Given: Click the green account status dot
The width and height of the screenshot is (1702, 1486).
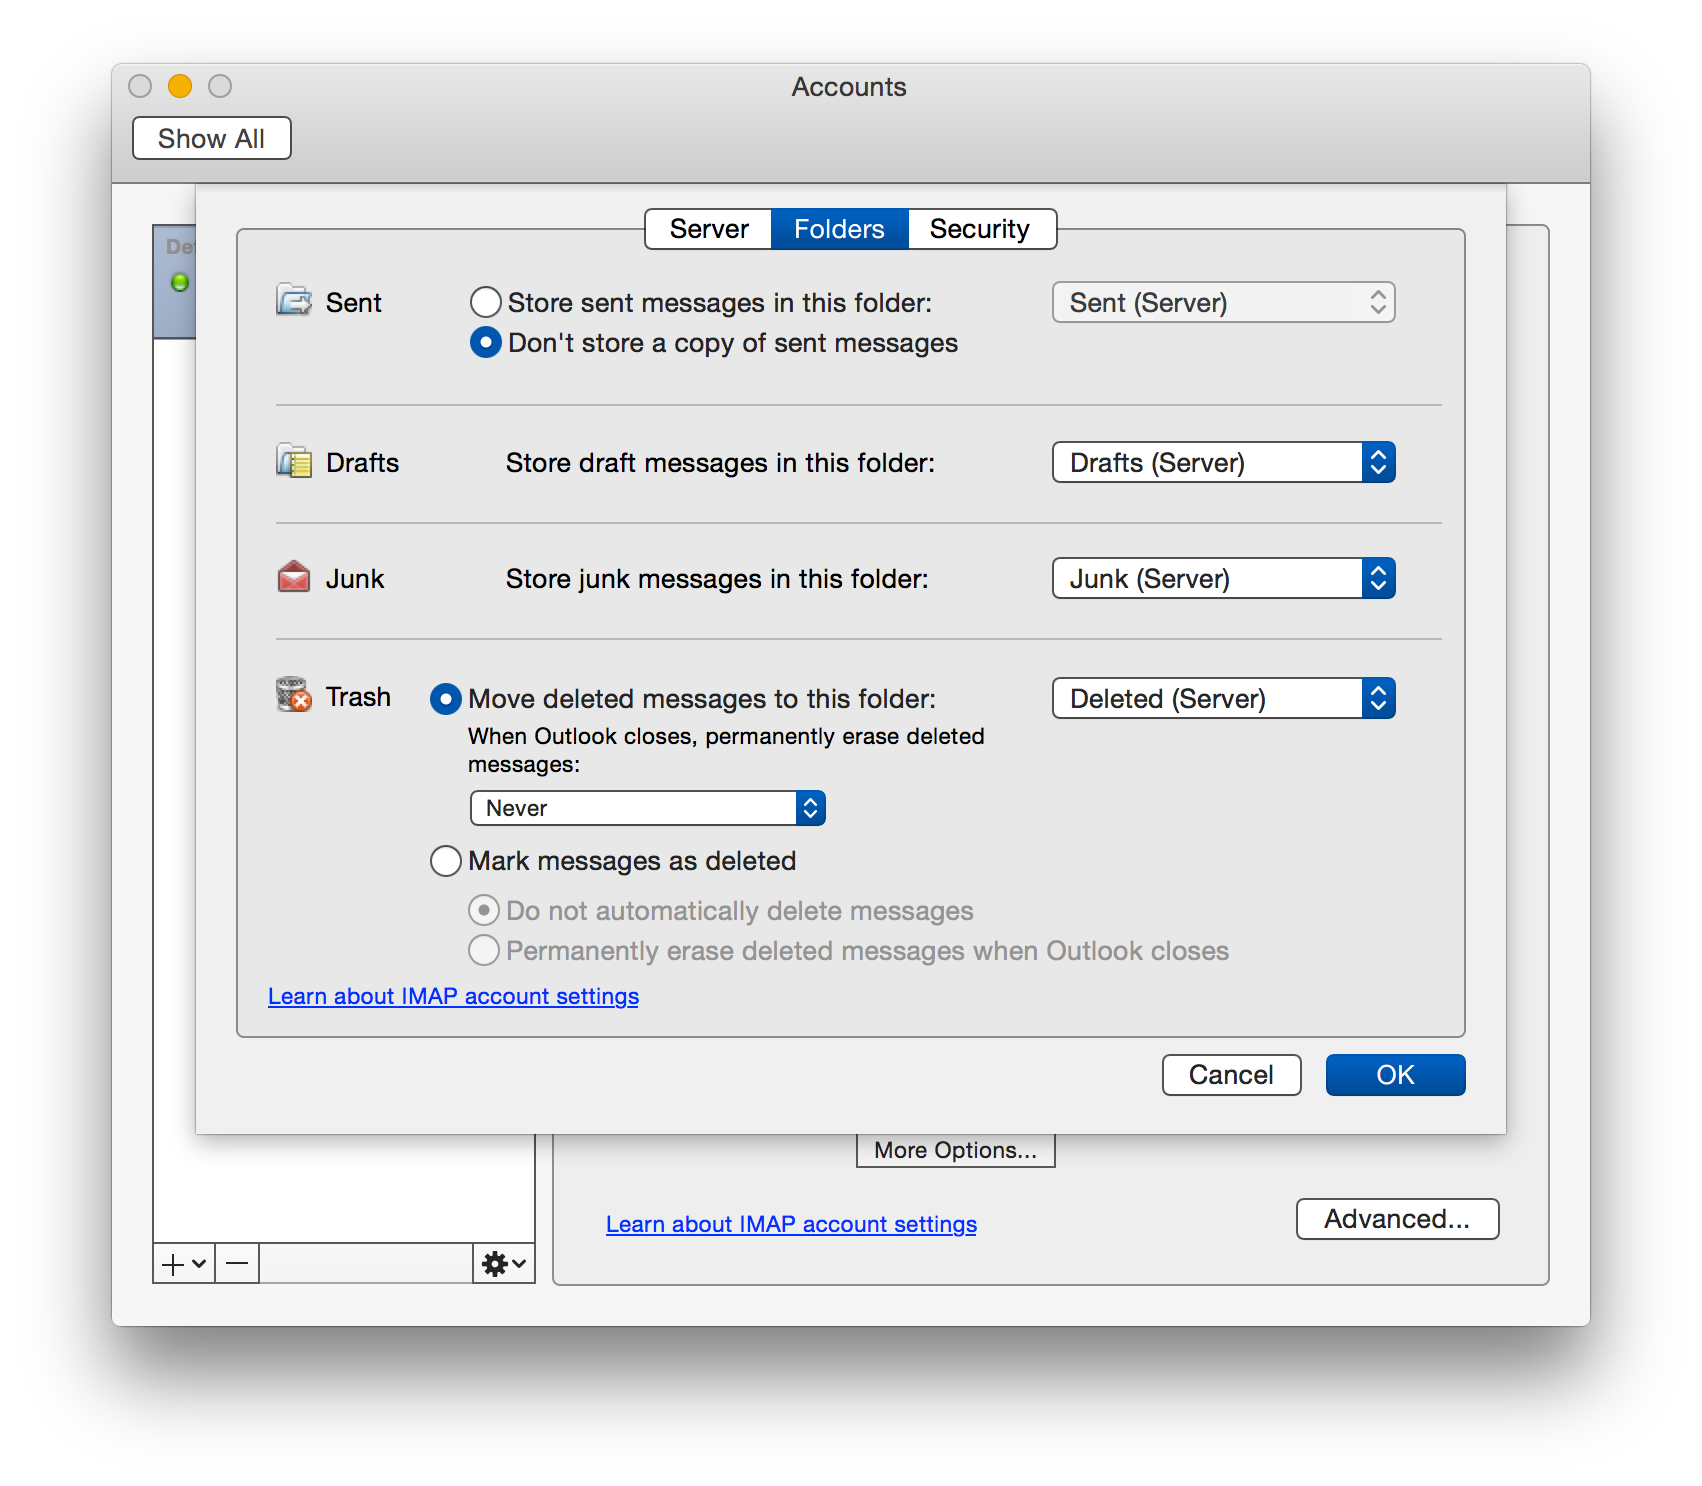Looking at the screenshot, I should coord(180,282).
